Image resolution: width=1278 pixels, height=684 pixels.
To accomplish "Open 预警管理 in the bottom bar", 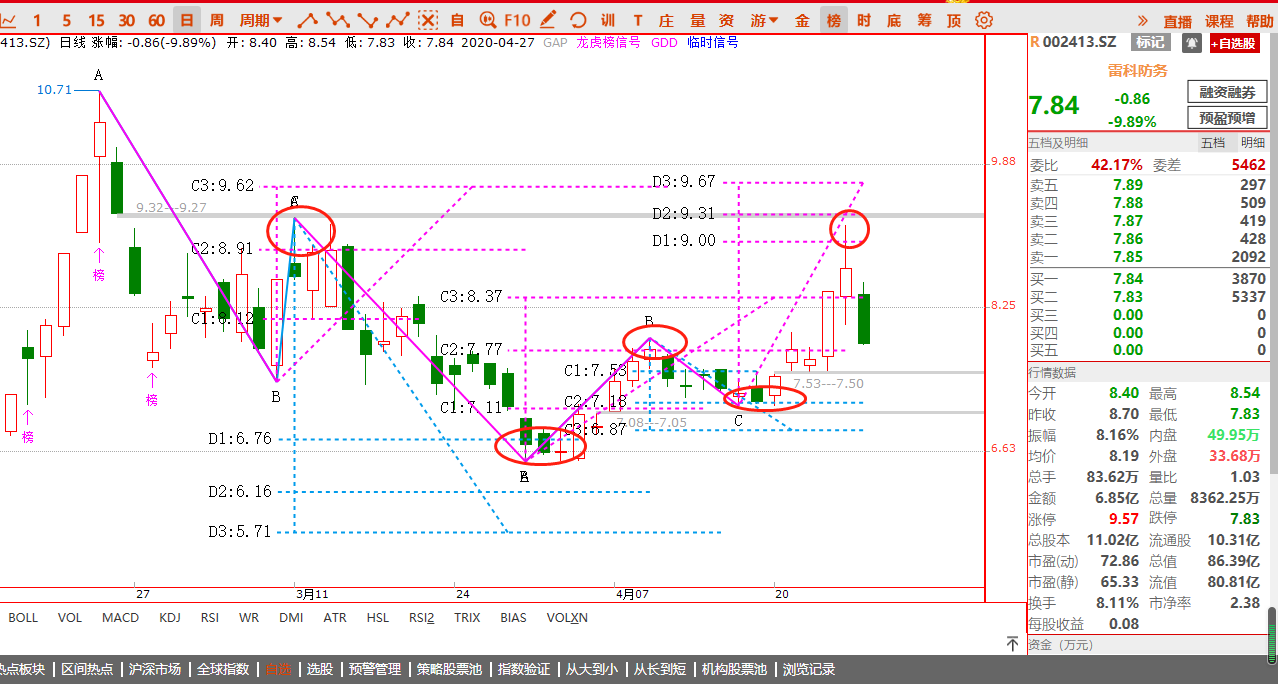I will [x=374, y=669].
